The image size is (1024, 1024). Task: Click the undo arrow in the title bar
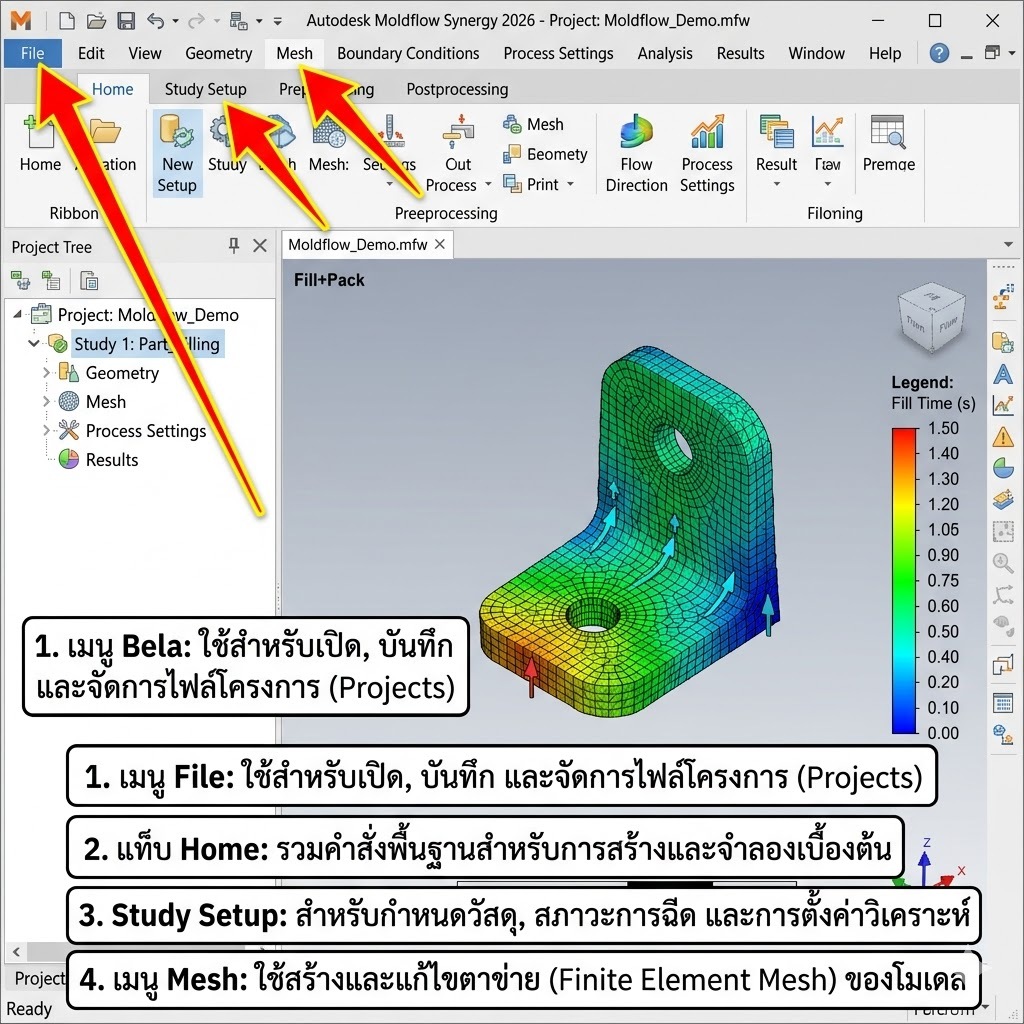click(x=155, y=21)
